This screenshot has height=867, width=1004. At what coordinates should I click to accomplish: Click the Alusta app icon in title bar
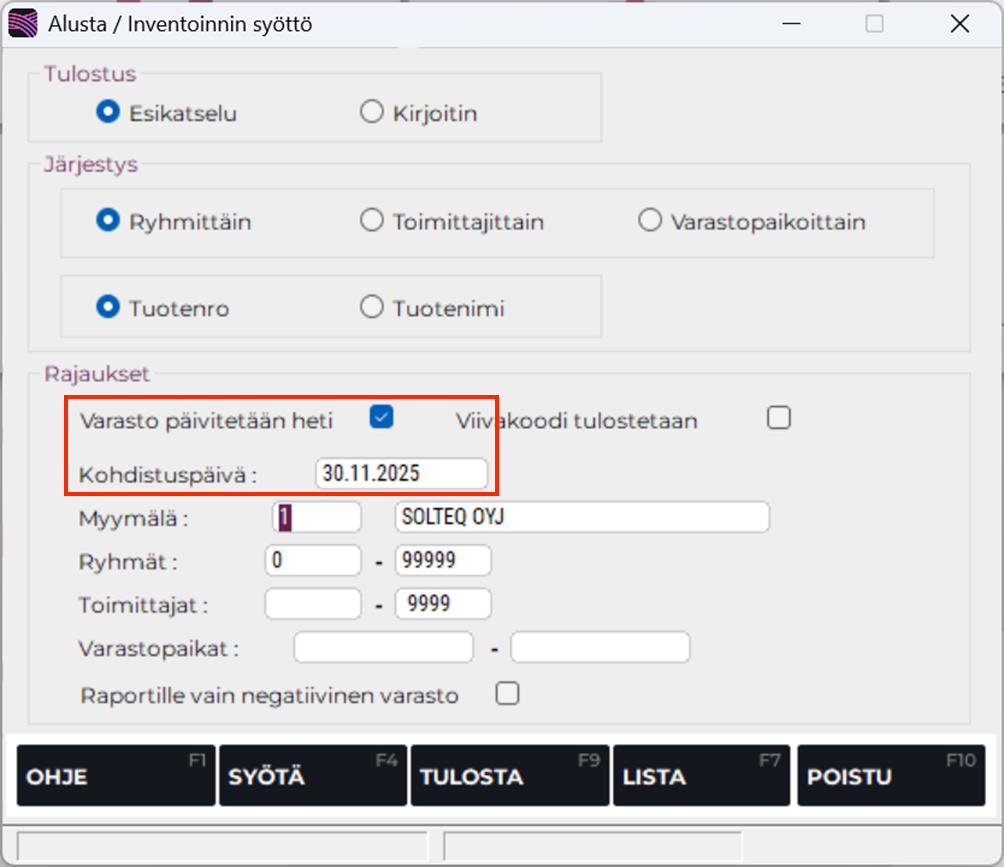tap(23, 24)
